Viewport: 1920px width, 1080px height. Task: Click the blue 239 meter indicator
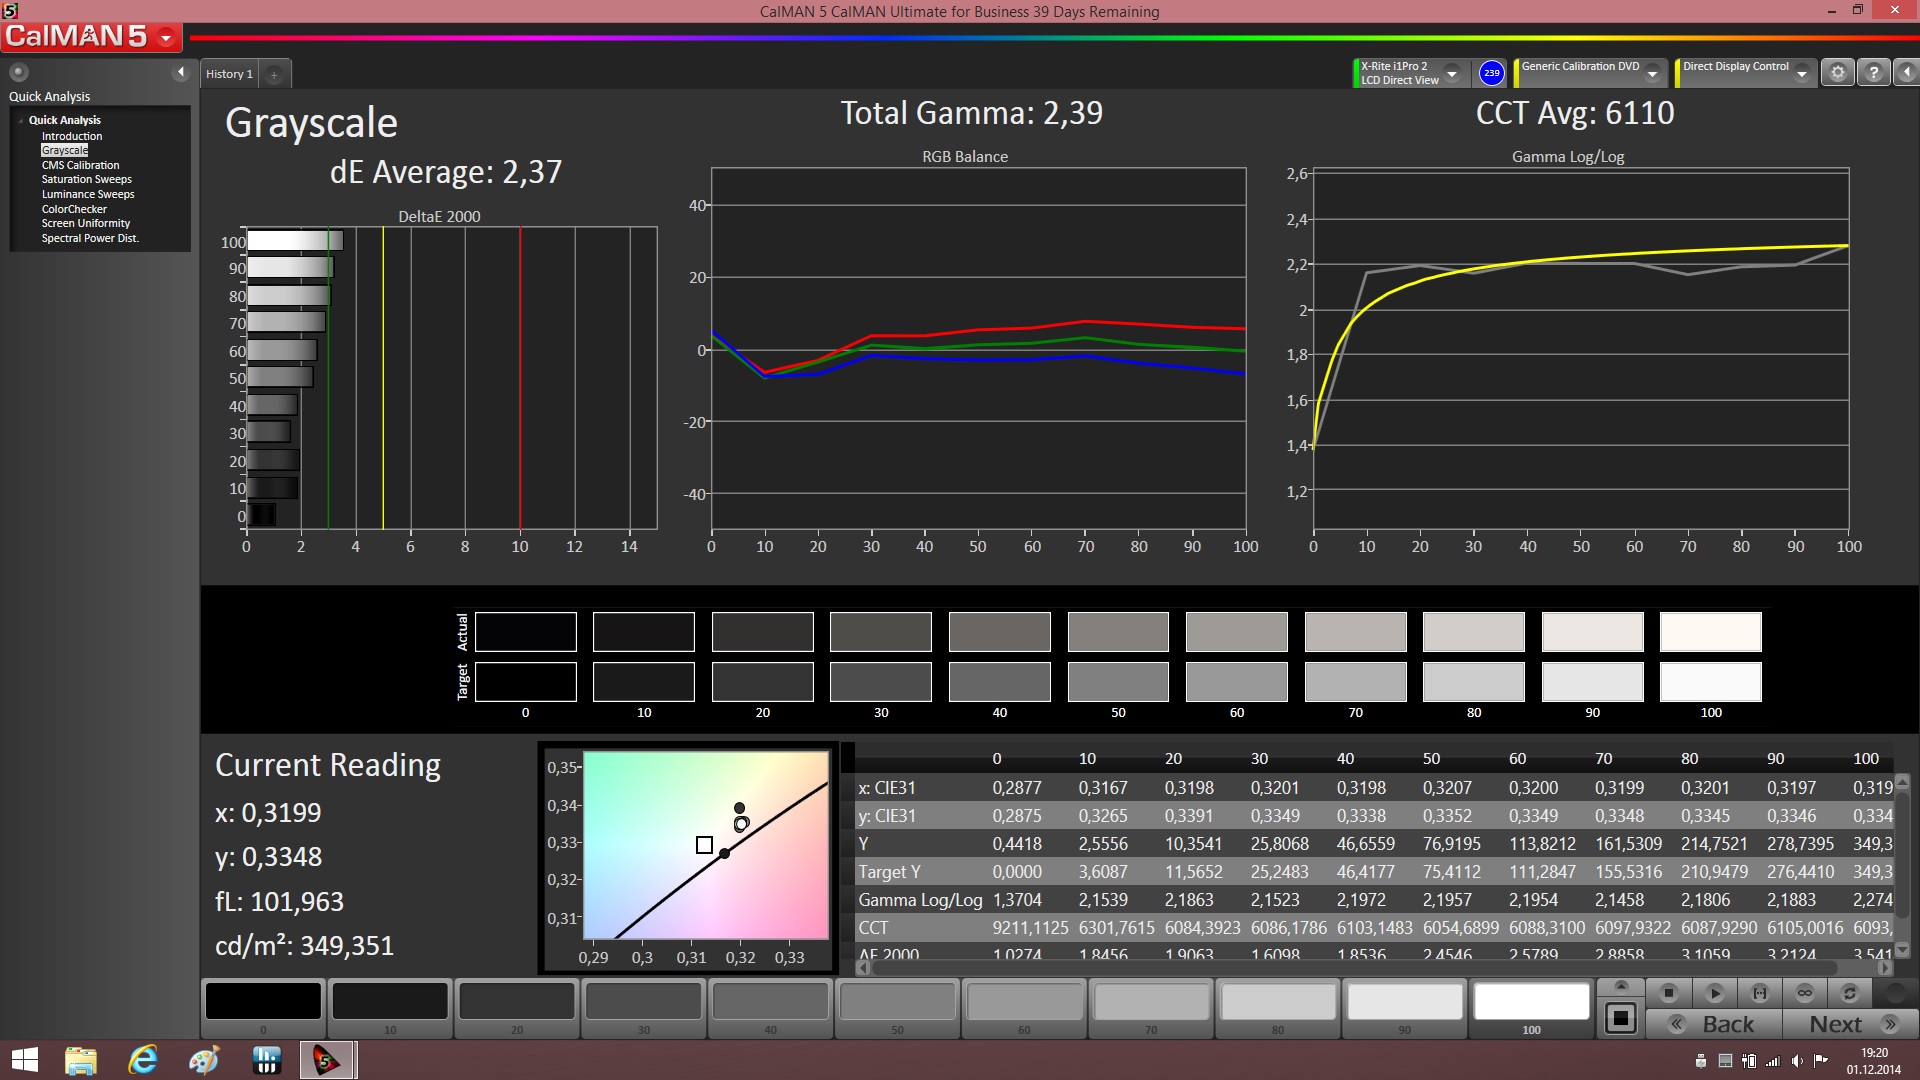point(1491,73)
